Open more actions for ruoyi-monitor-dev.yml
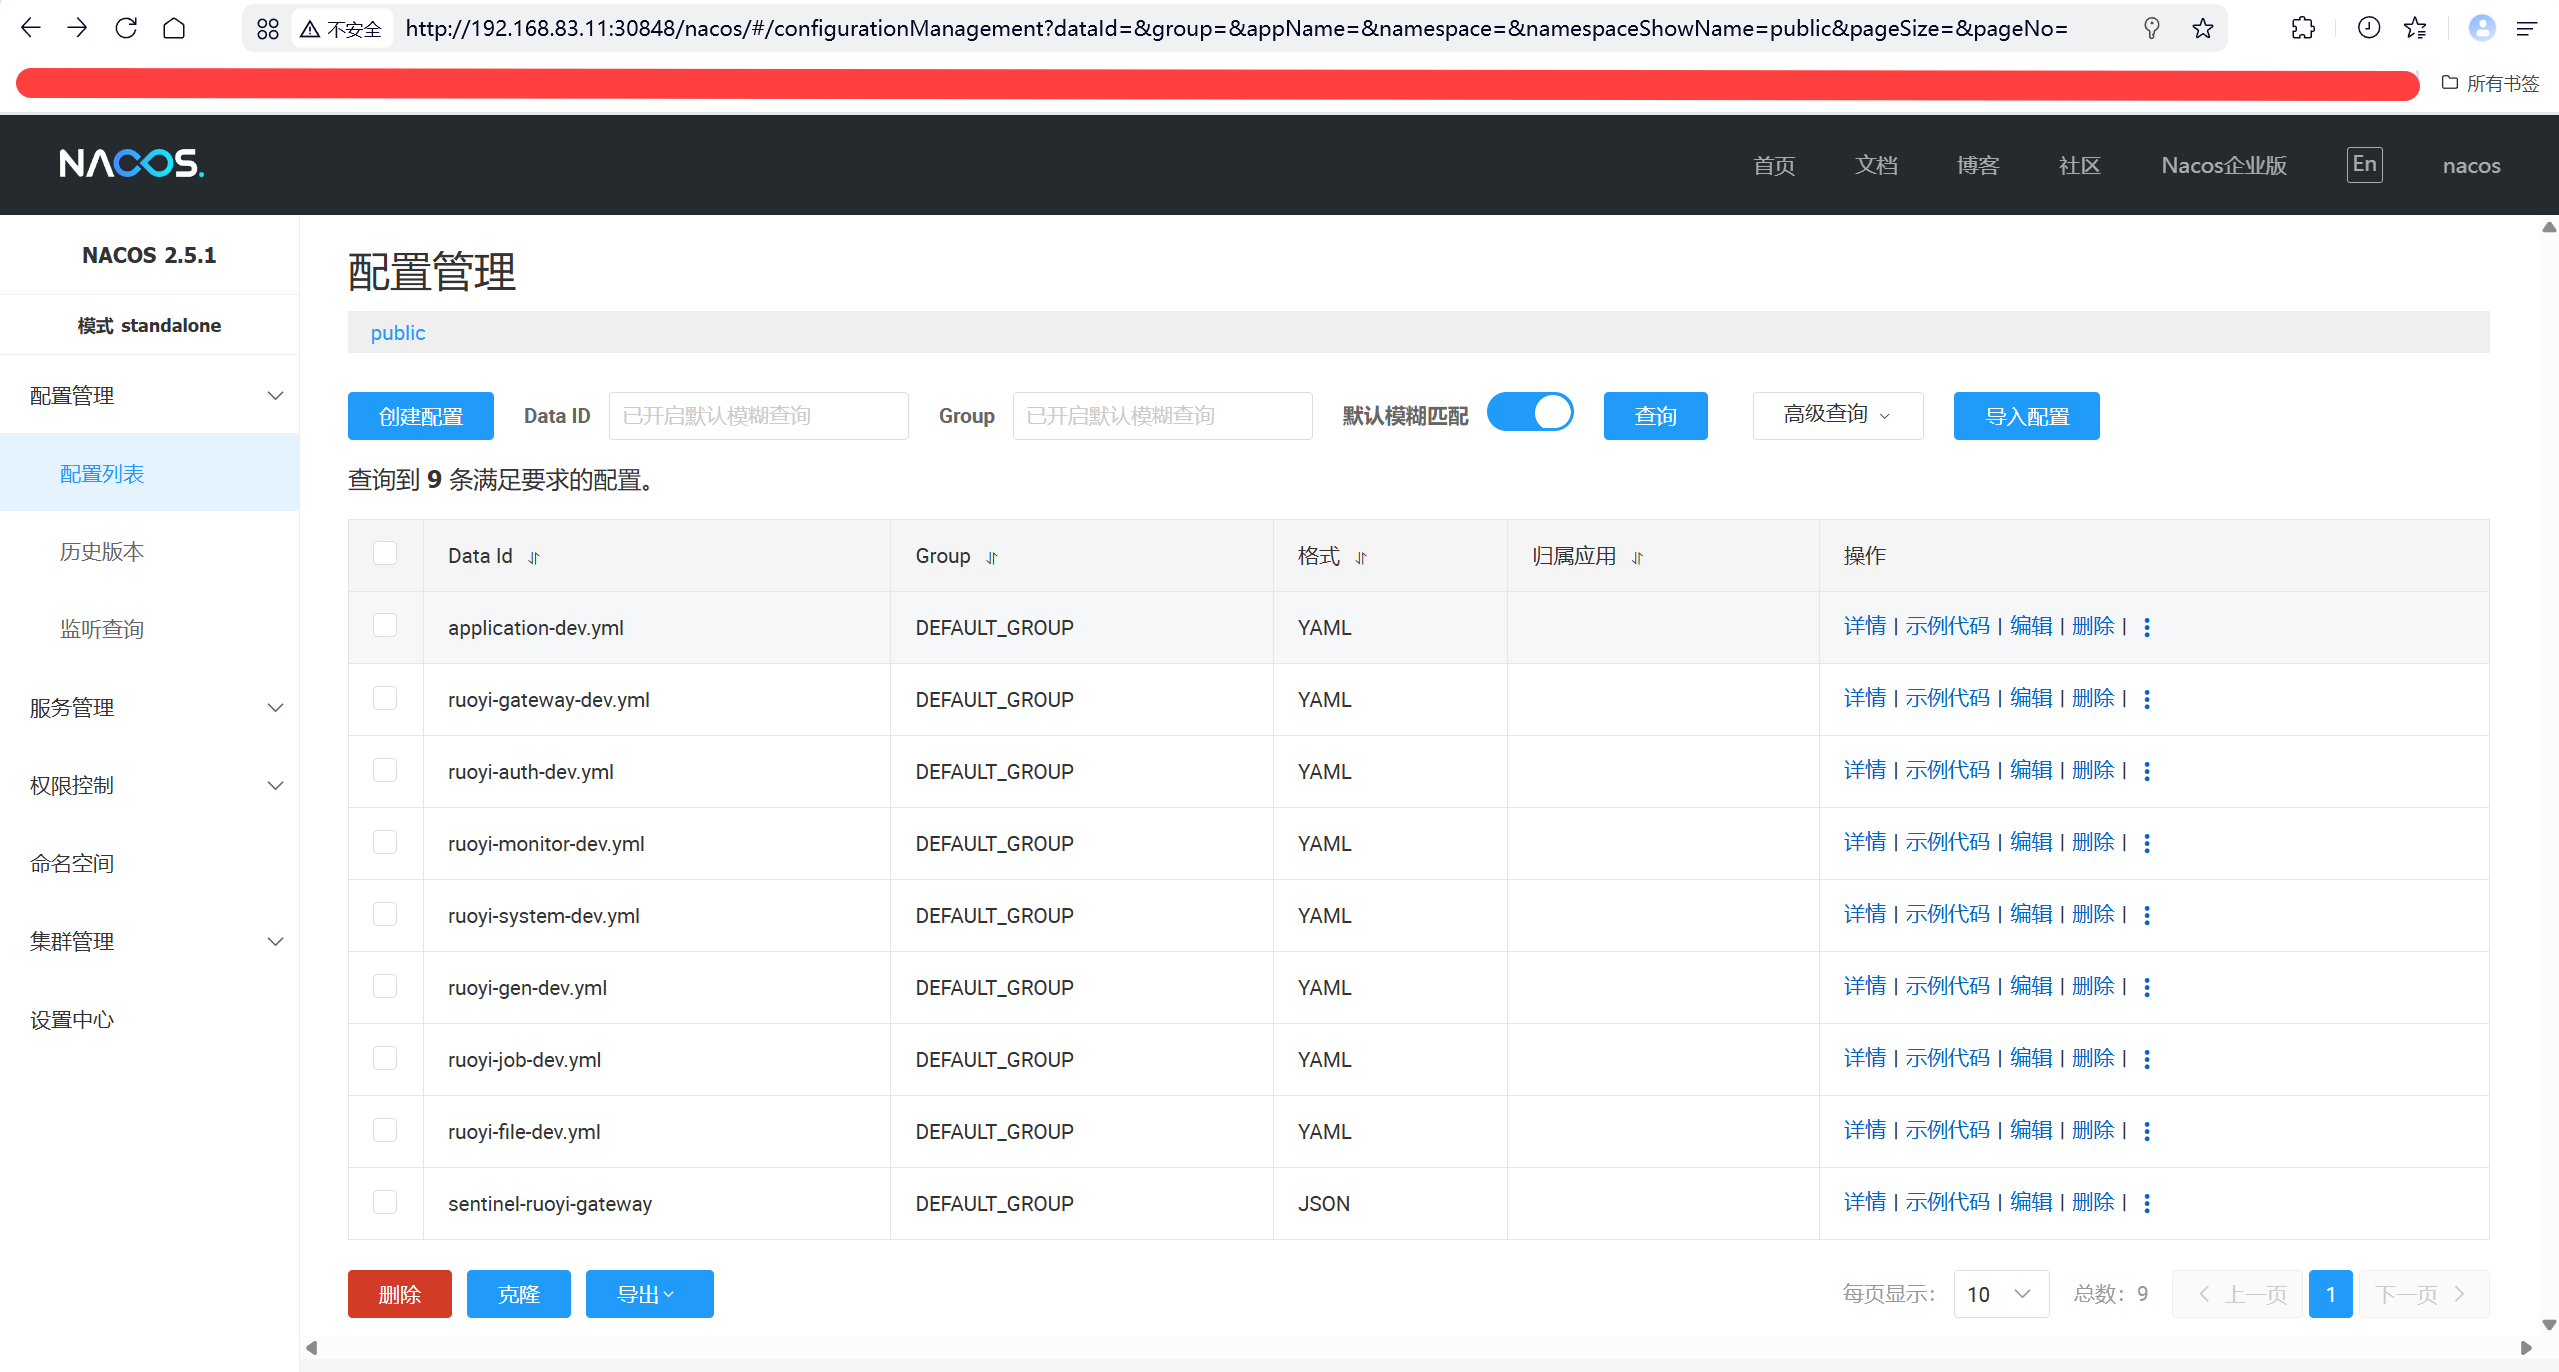2559x1372 pixels. coord(2147,843)
